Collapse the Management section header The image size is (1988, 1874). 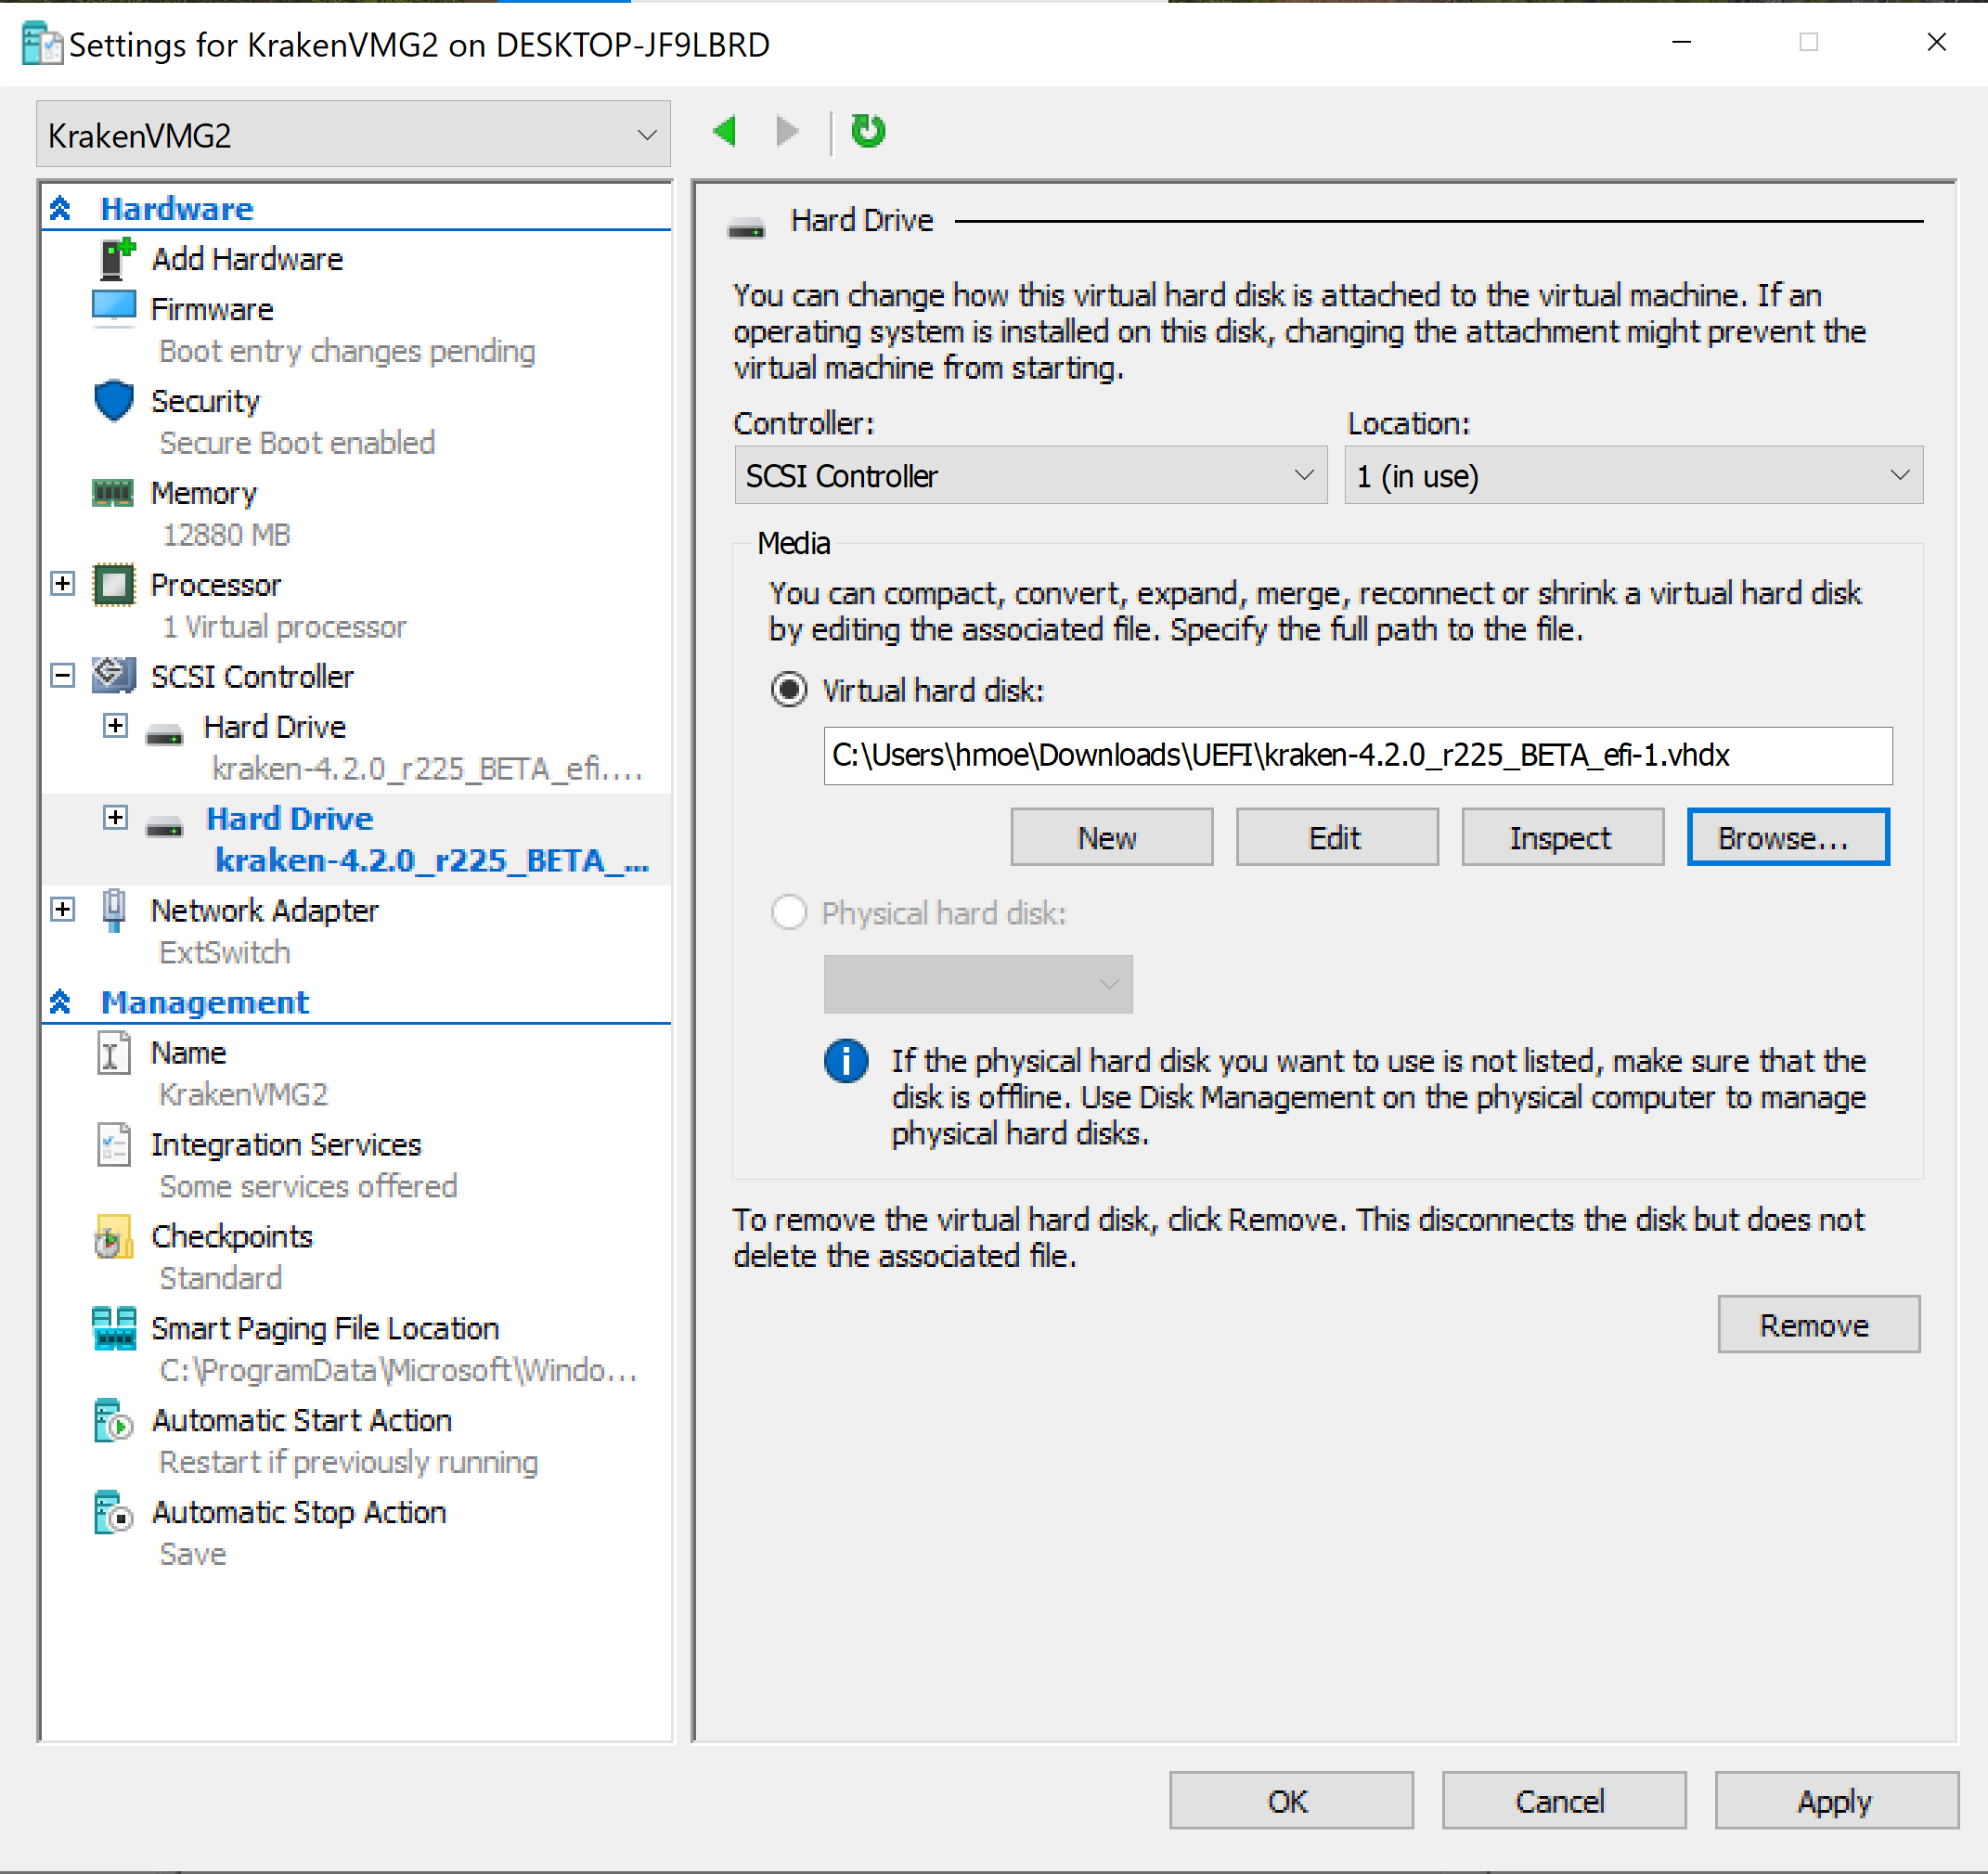[x=60, y=1002]
